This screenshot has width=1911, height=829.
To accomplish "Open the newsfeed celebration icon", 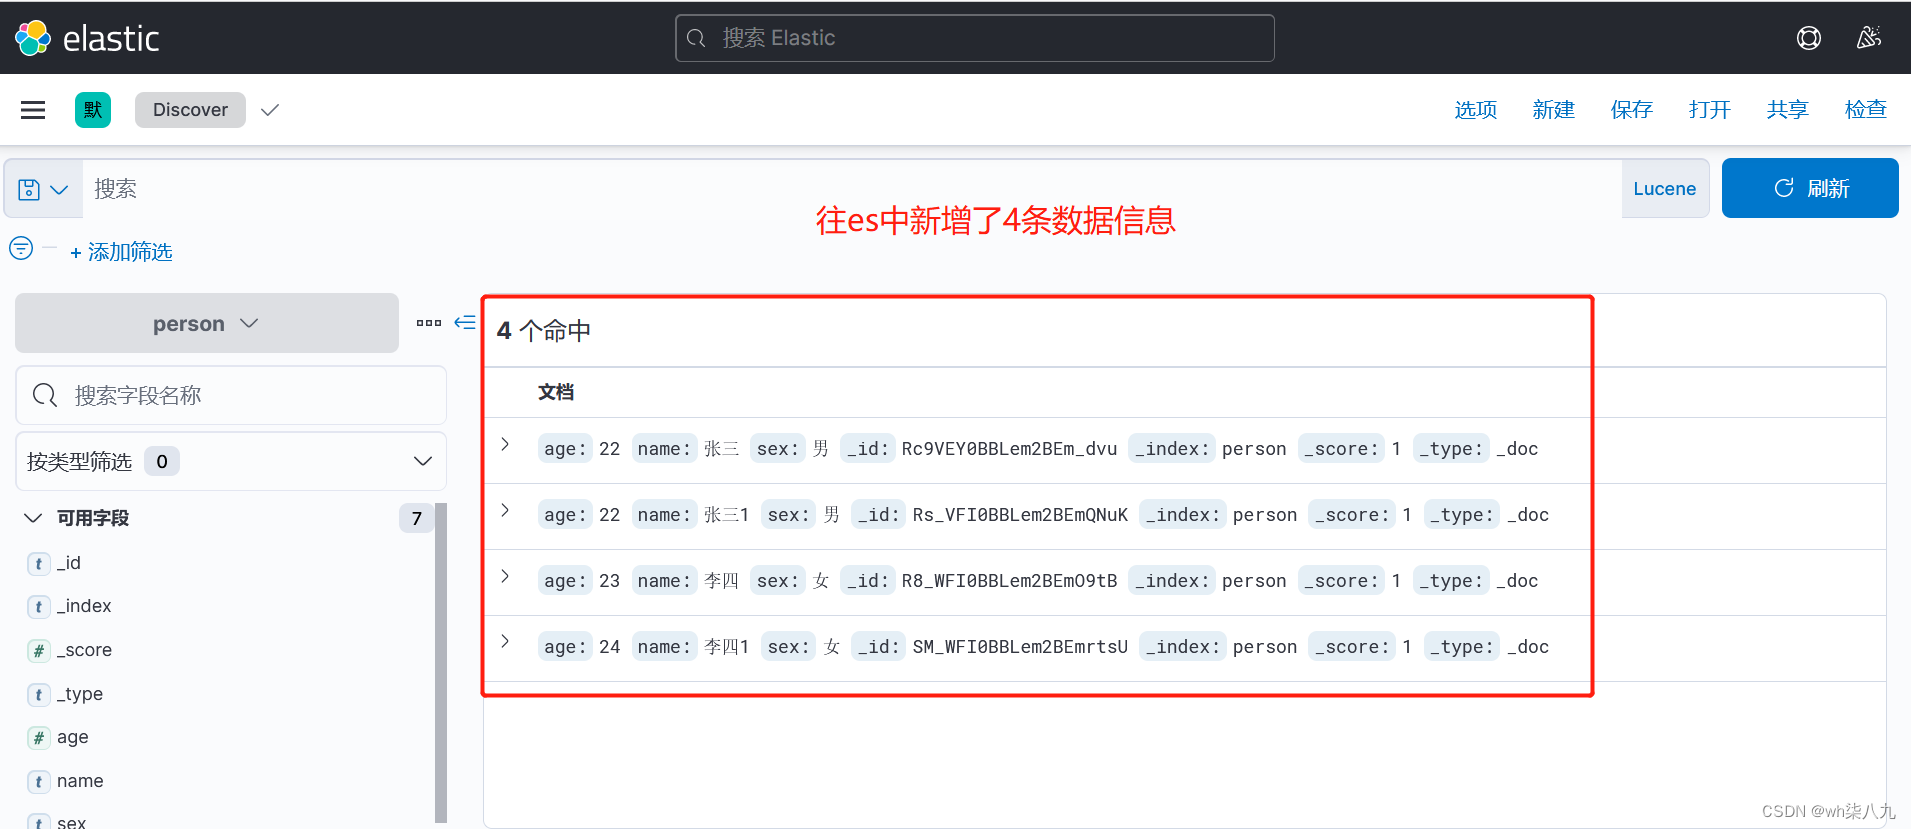I will pos(1868,38).
